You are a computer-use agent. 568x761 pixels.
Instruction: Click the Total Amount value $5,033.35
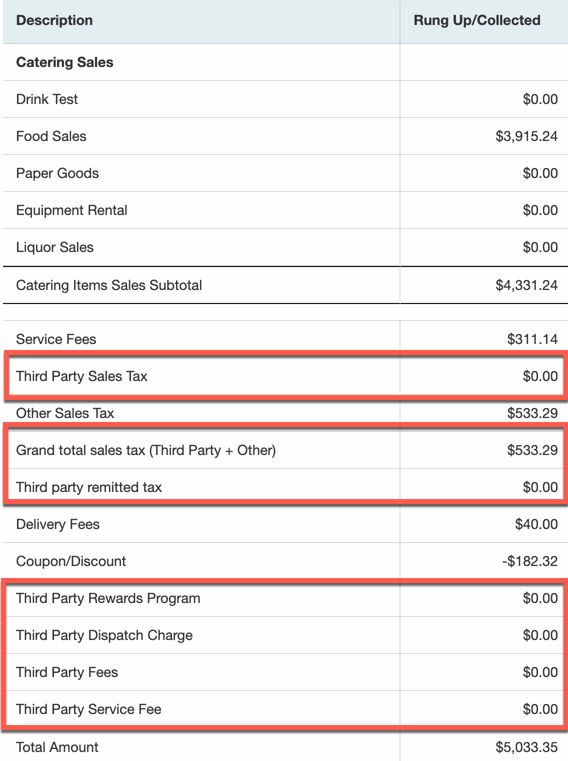pos(526,747)
